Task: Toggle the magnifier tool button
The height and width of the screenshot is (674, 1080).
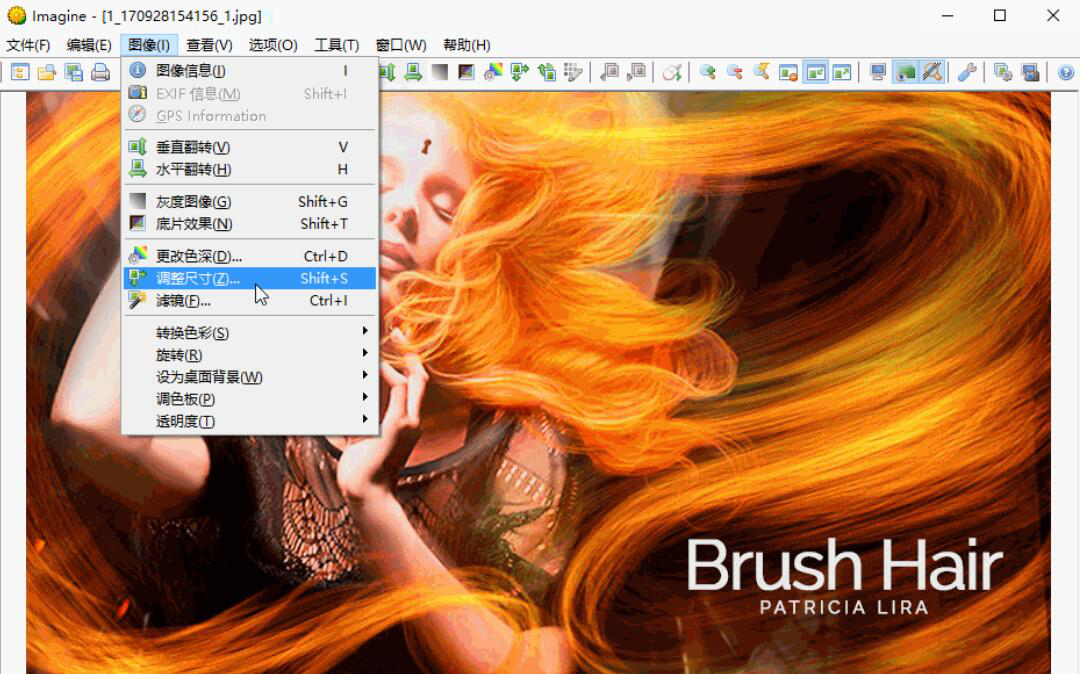Action: click(x=932, y=72)
